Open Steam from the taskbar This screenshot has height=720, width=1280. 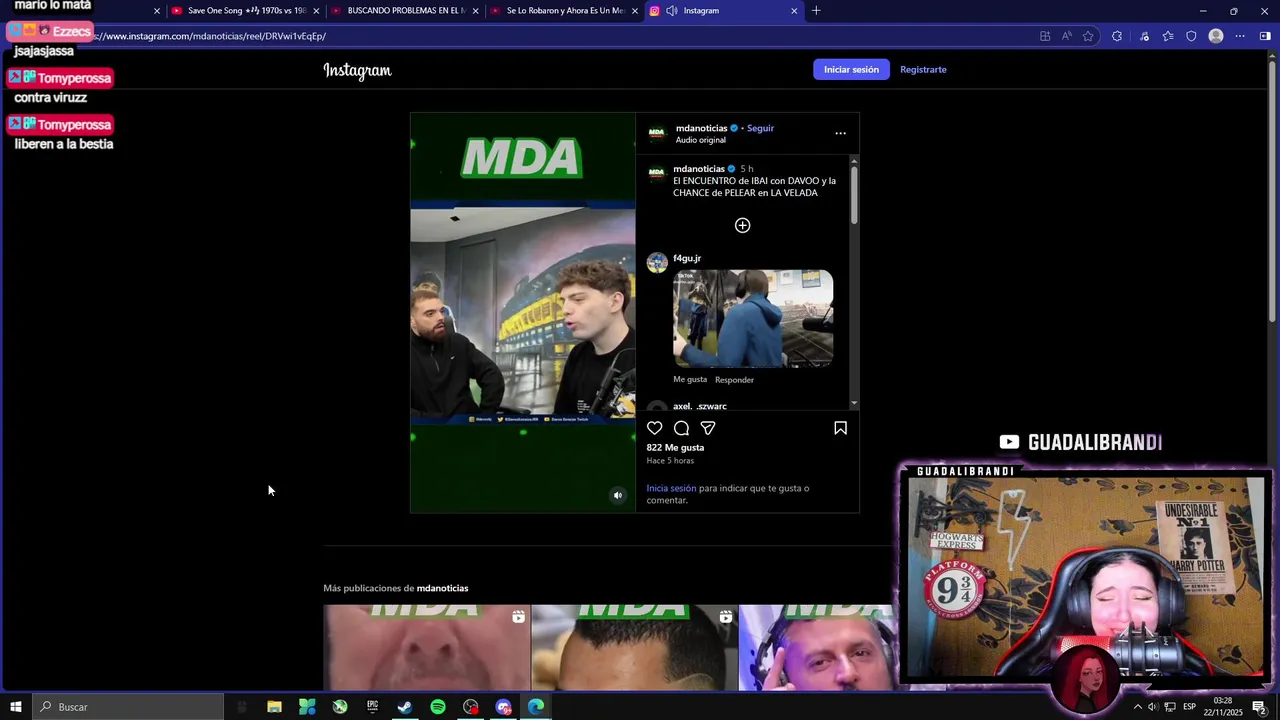405,707
